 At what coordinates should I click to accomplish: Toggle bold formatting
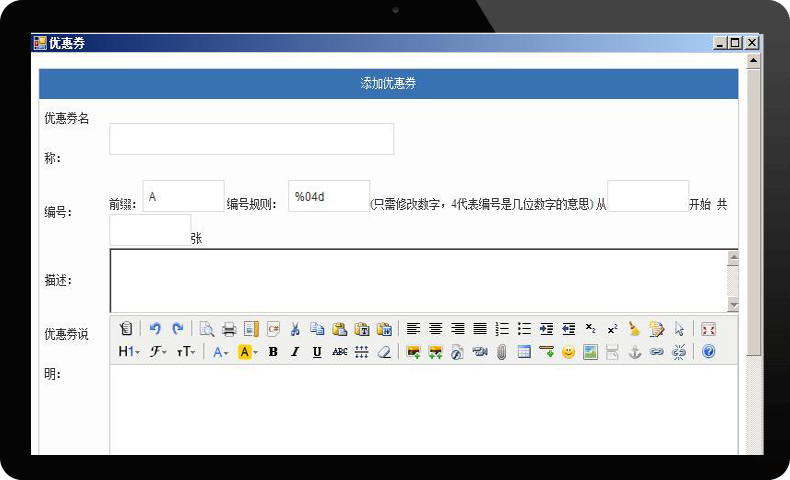click(273, 352)
